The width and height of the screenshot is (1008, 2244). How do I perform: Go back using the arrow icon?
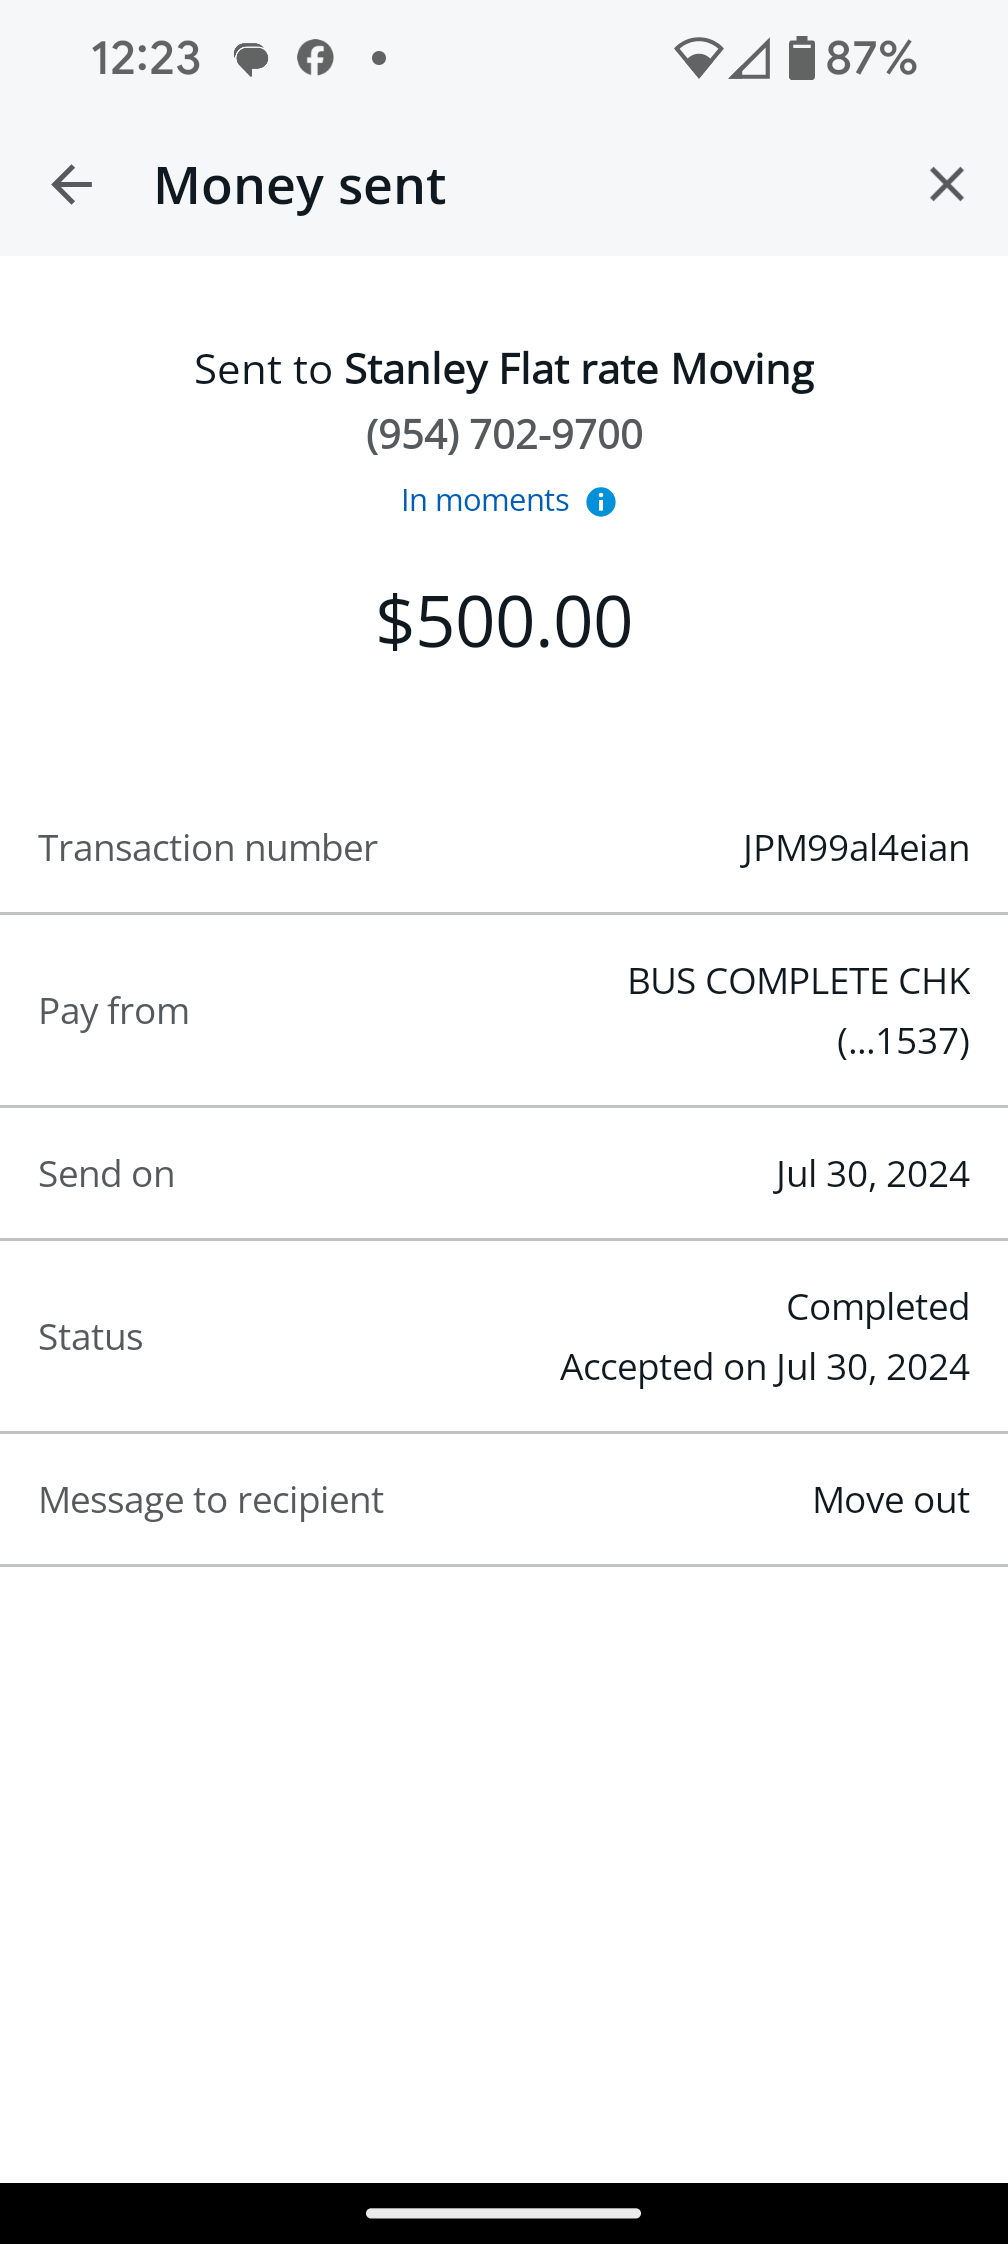pyautogui.click(x=71, y=185)
